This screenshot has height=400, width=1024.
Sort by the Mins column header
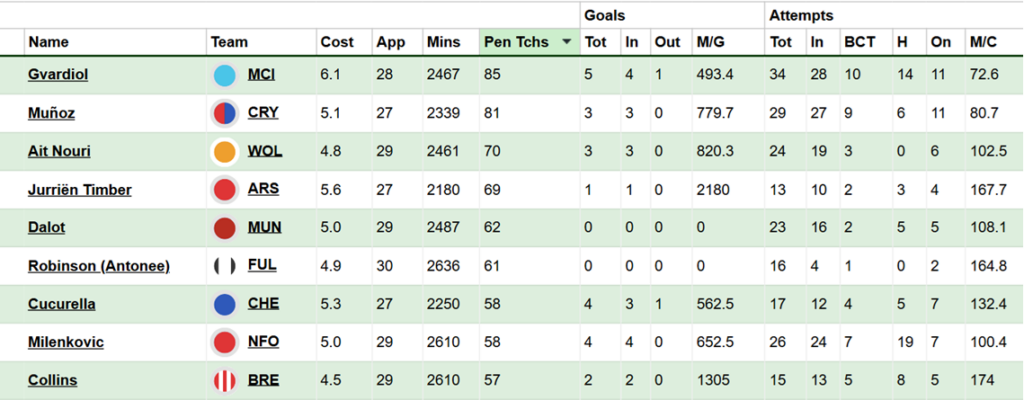pyautogui.click(x=443, y=42)
